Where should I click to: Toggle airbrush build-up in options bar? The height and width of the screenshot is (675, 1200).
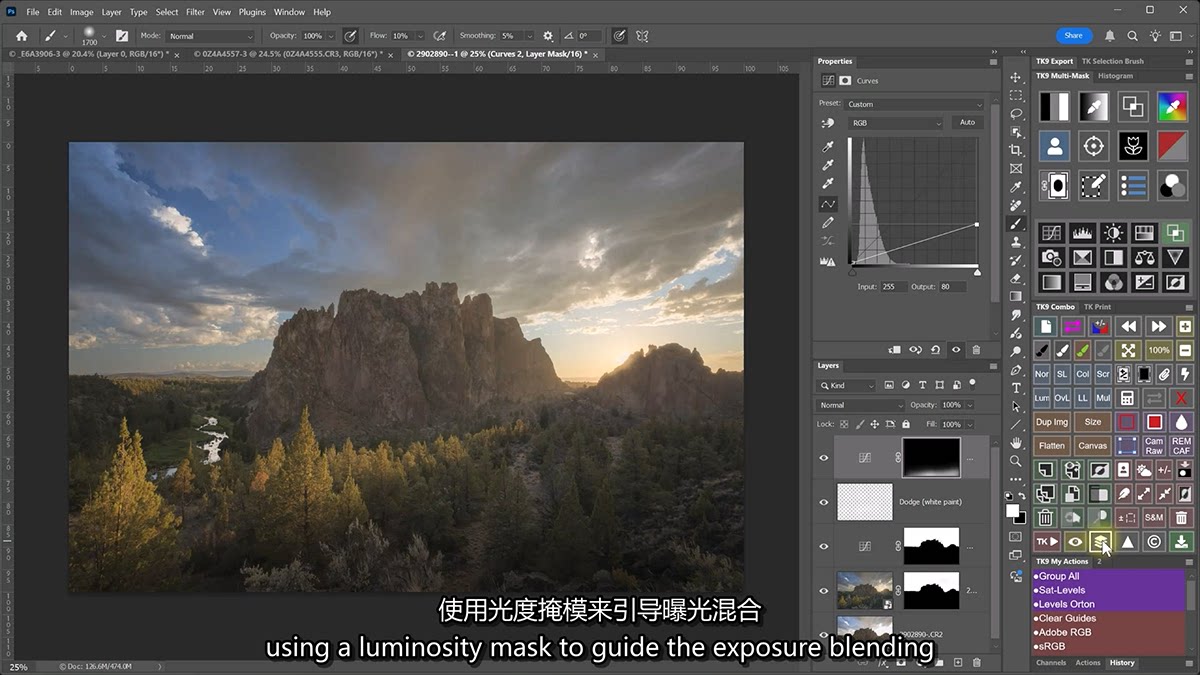pyautogui.click(x=440, y=36)
